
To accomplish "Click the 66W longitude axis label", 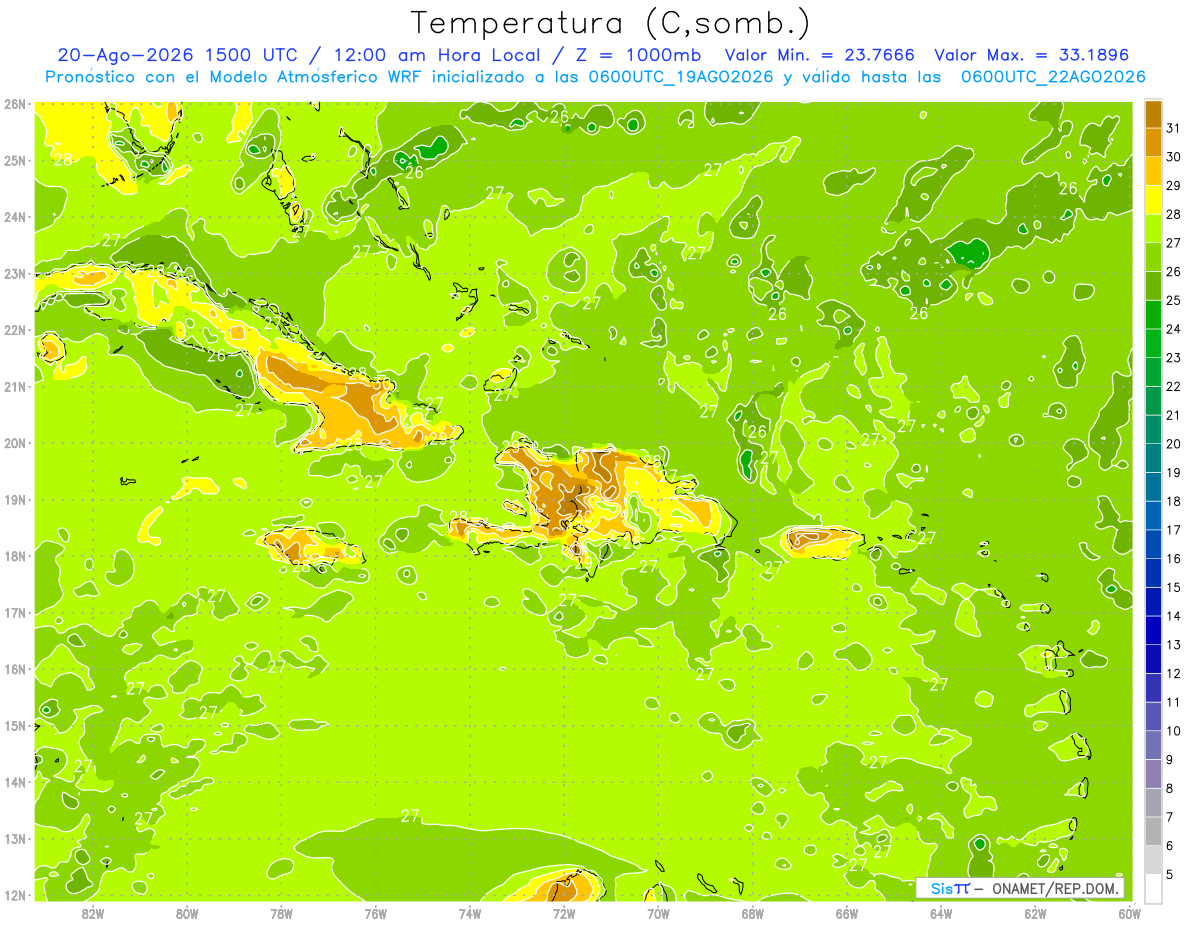I will [x=847, y=913].
